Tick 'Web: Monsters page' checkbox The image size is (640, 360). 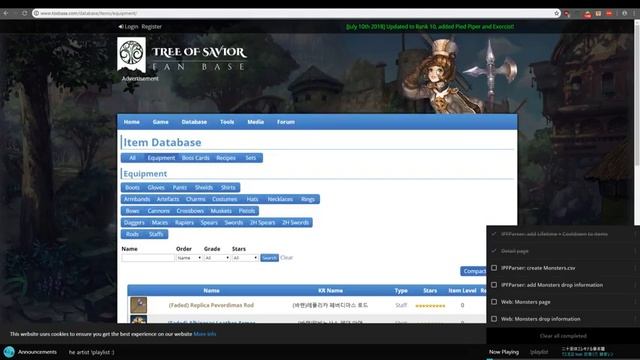click(494, 302)
